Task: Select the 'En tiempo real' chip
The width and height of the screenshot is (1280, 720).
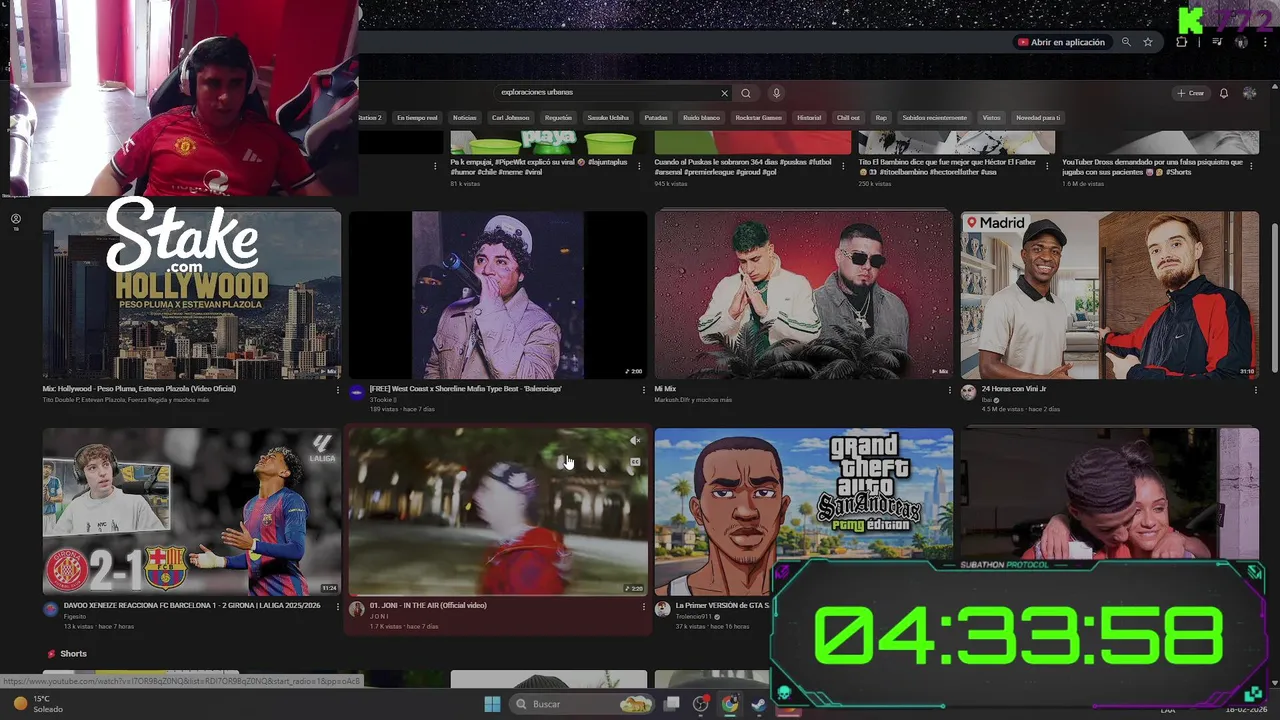Action: [x=417, y=117]
